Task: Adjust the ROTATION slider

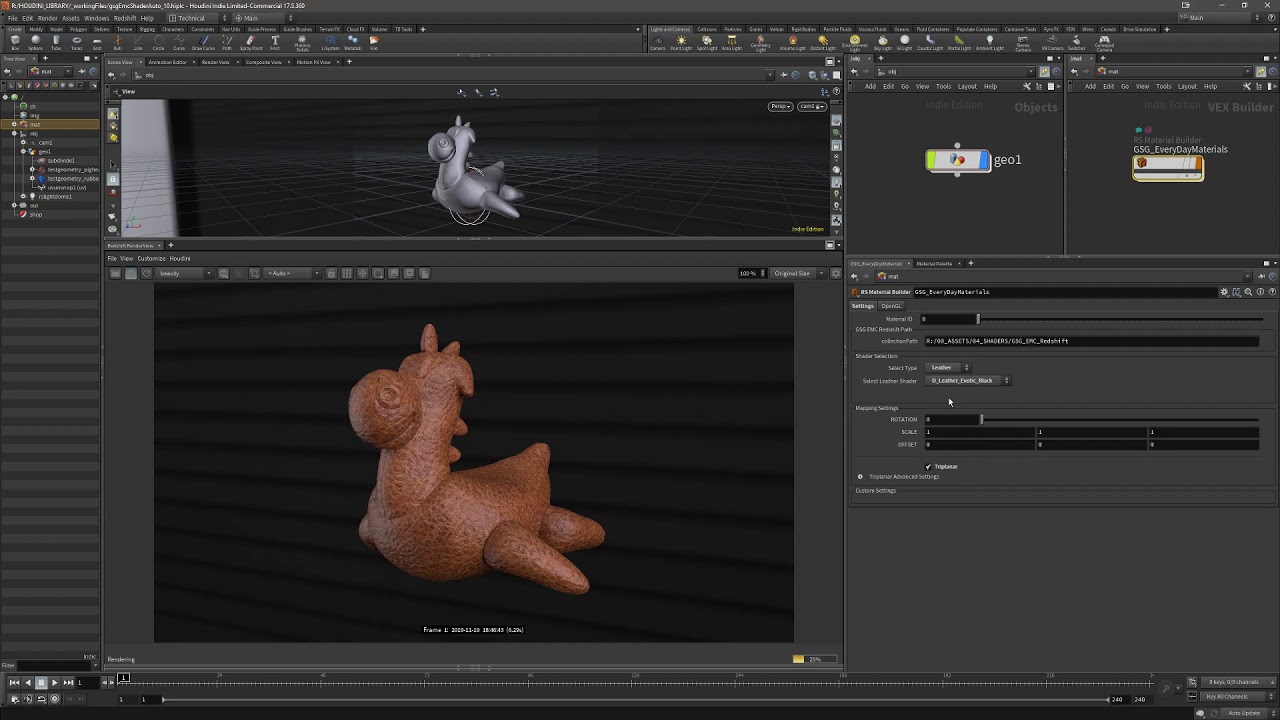Action: pos(1120,420)
